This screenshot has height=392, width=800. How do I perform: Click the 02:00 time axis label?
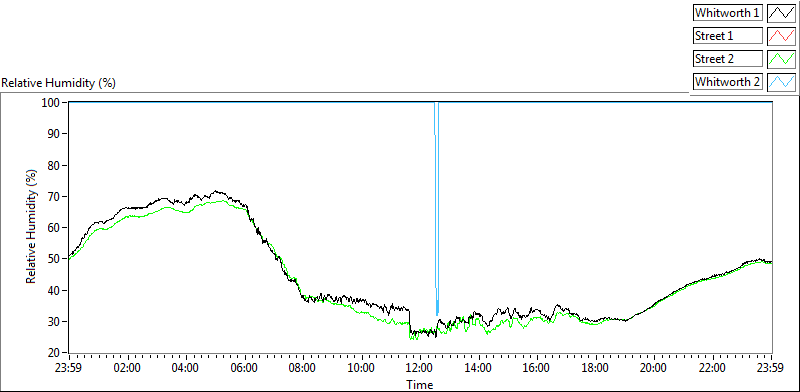tap(128, 367)
